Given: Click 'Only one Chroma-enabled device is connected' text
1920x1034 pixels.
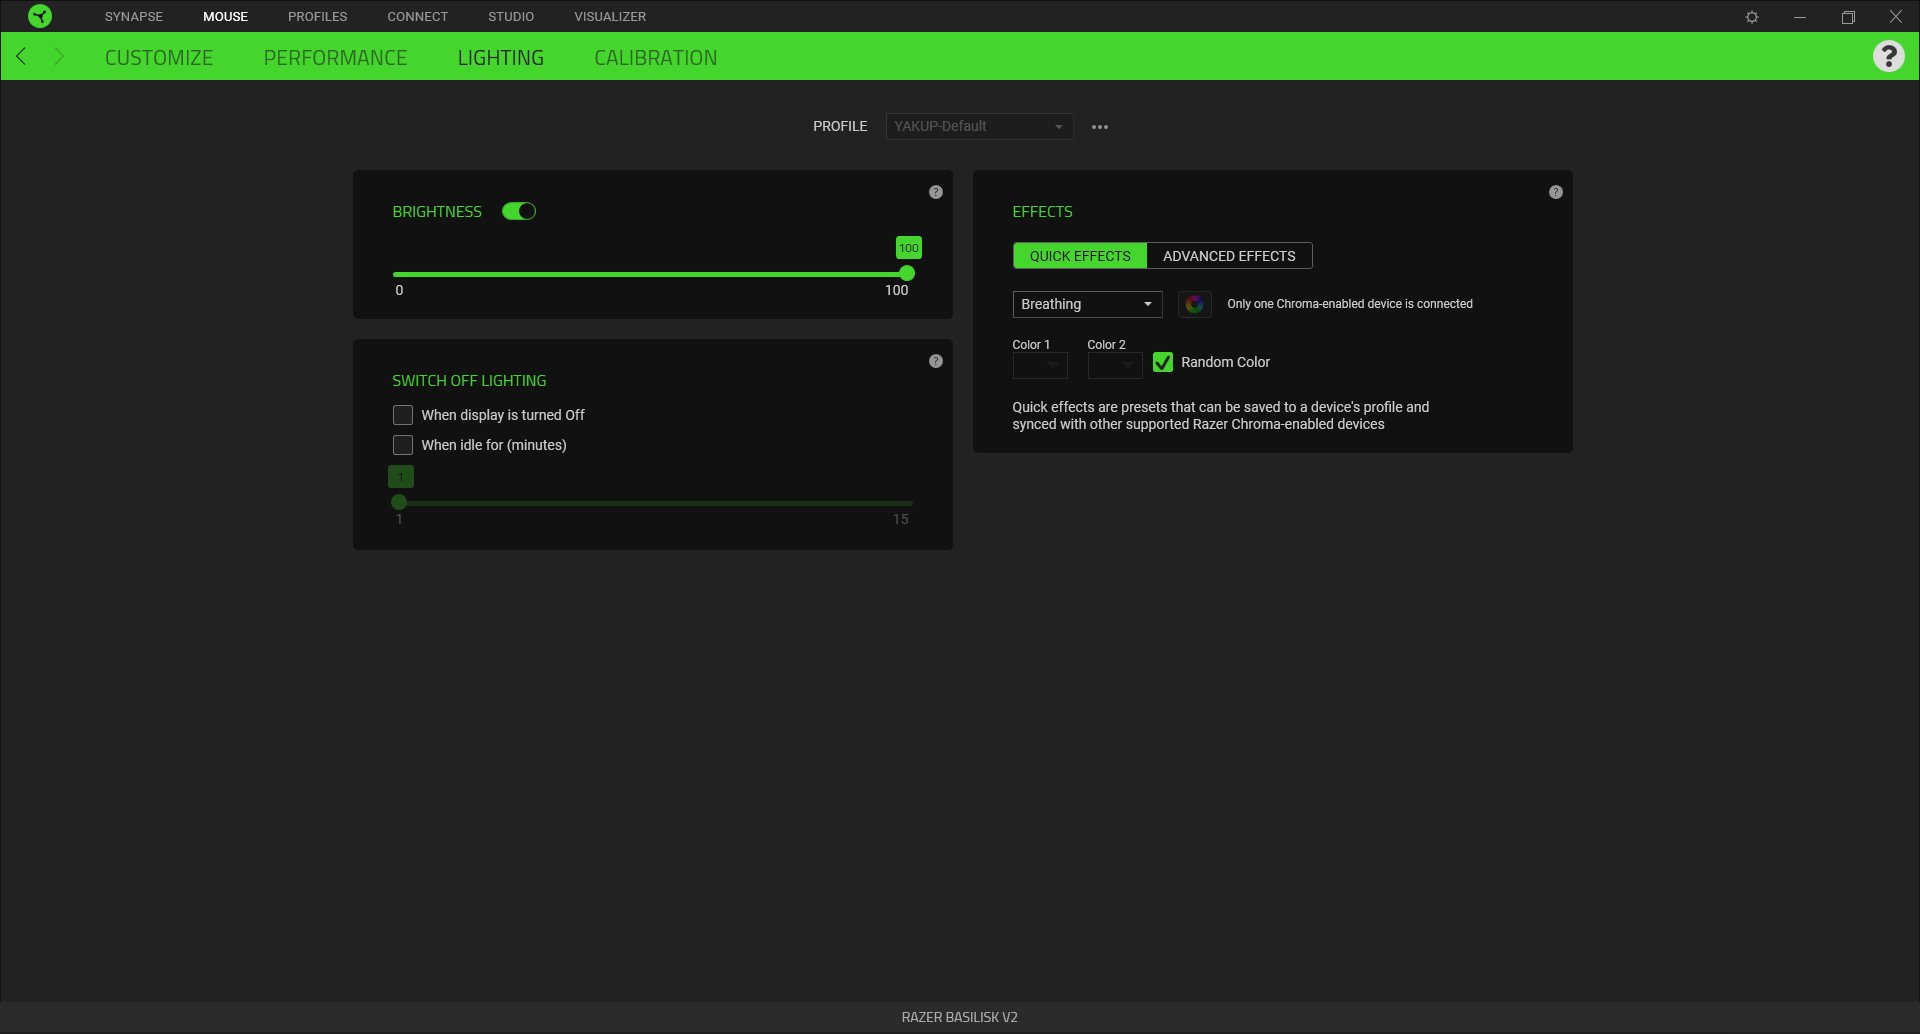Looking at the screenshot, I should coord(1350,304).
